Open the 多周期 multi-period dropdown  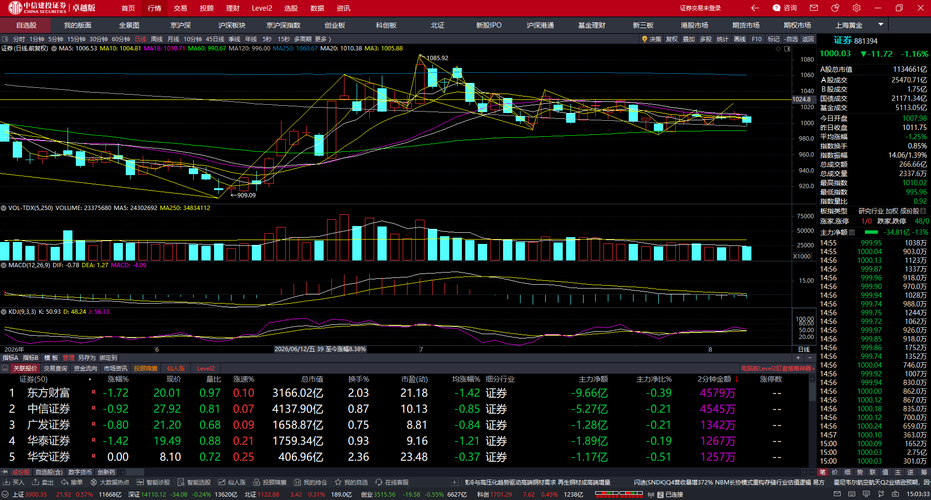303,39
